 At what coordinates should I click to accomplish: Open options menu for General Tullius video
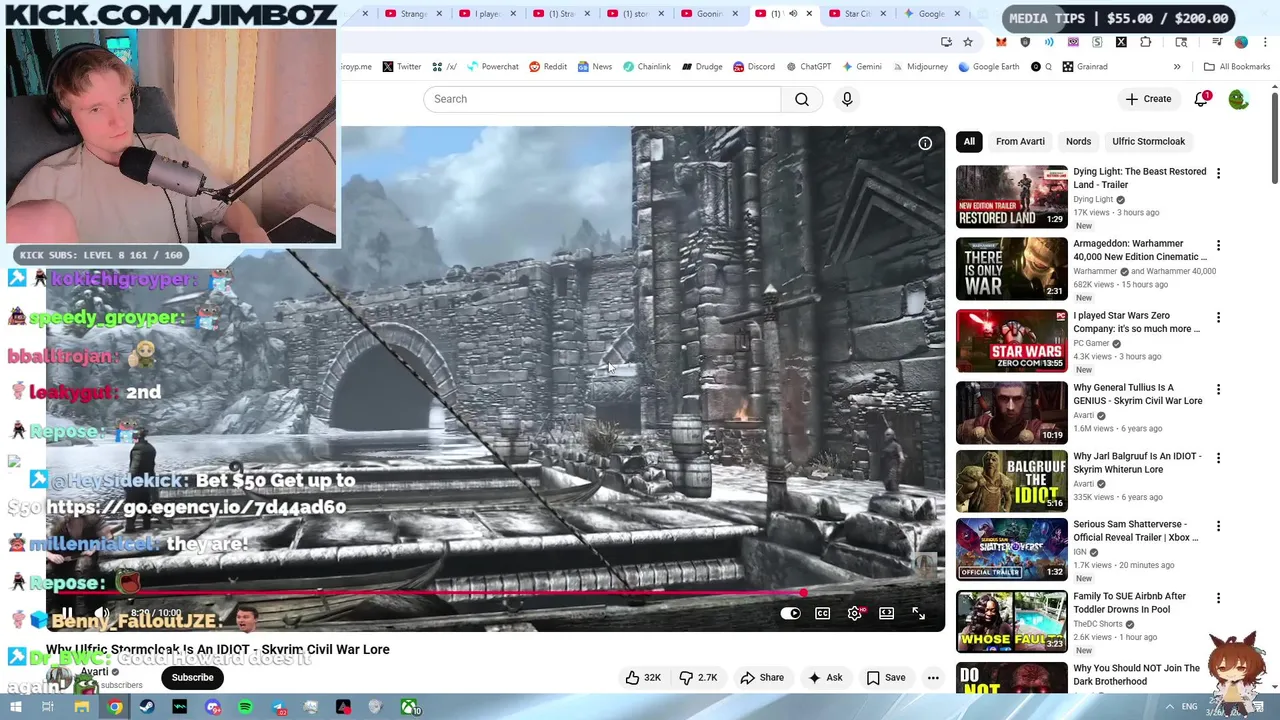coord(1218,389)
